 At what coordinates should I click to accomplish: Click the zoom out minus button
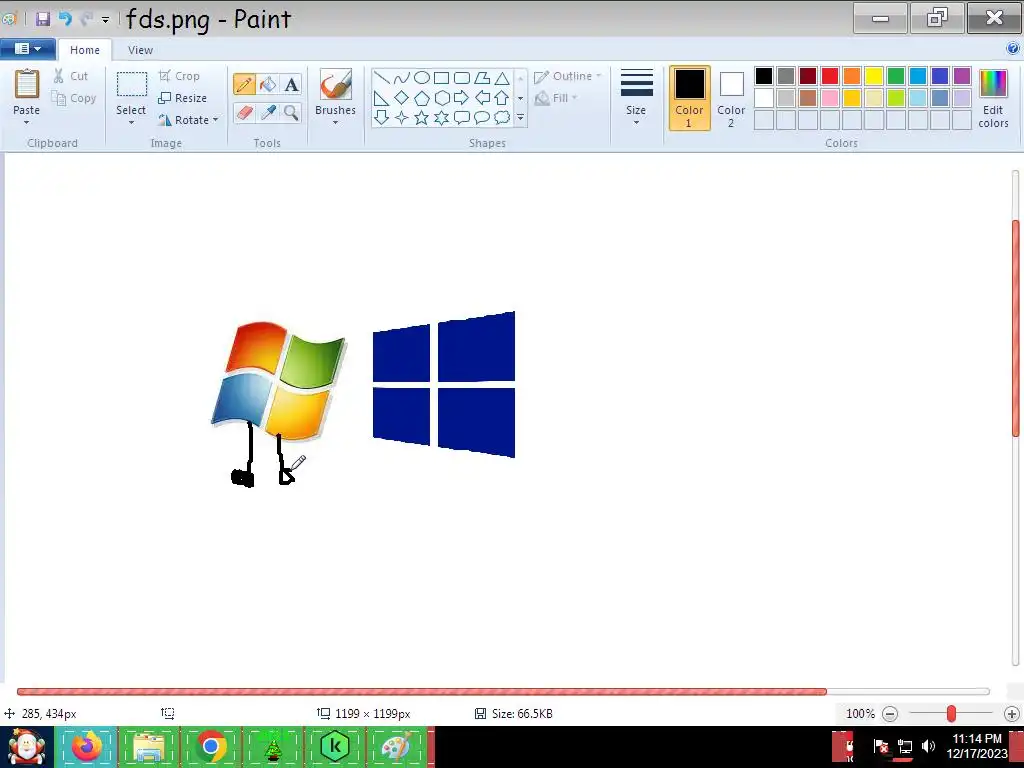(x=890, y=714)
